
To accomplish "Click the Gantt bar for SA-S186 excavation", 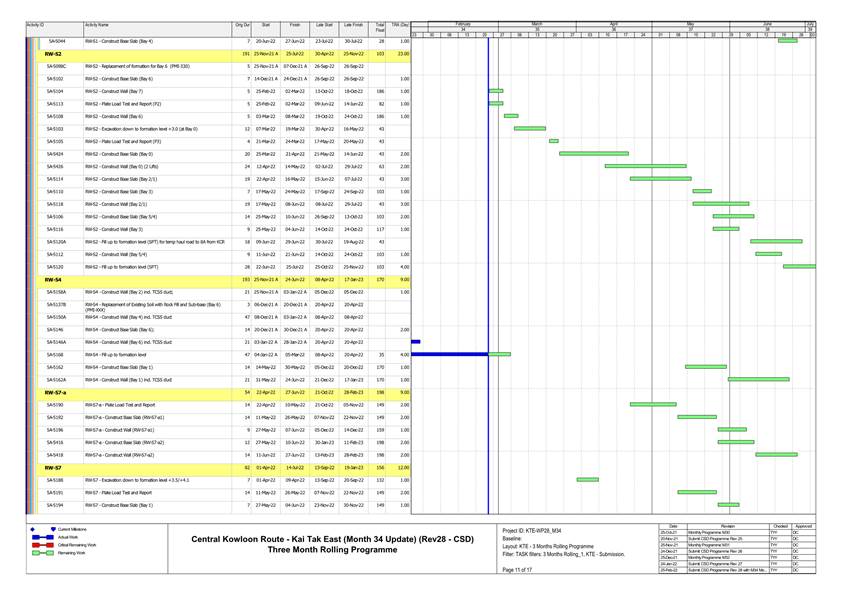I will [x=587, y=480].
